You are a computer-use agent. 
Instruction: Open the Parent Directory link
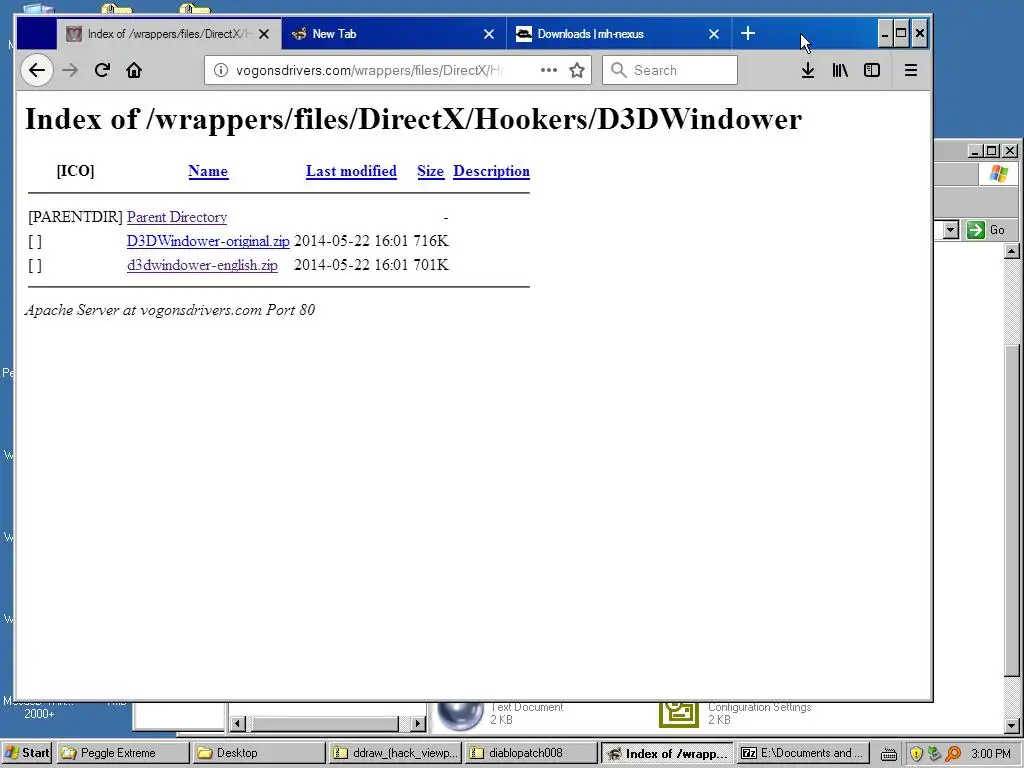177,217
